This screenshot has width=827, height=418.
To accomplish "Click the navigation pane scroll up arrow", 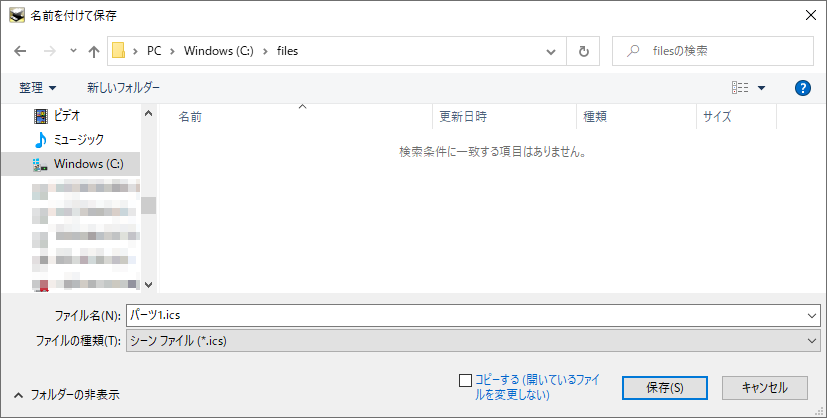I will click(149, 113).
